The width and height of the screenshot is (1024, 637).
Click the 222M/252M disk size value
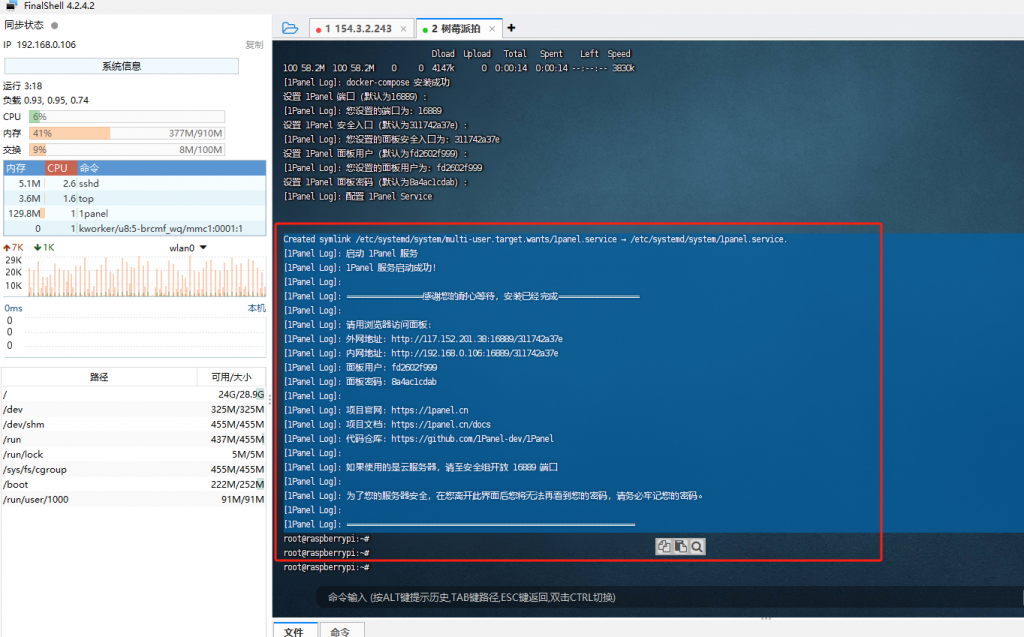click(238, 485)
